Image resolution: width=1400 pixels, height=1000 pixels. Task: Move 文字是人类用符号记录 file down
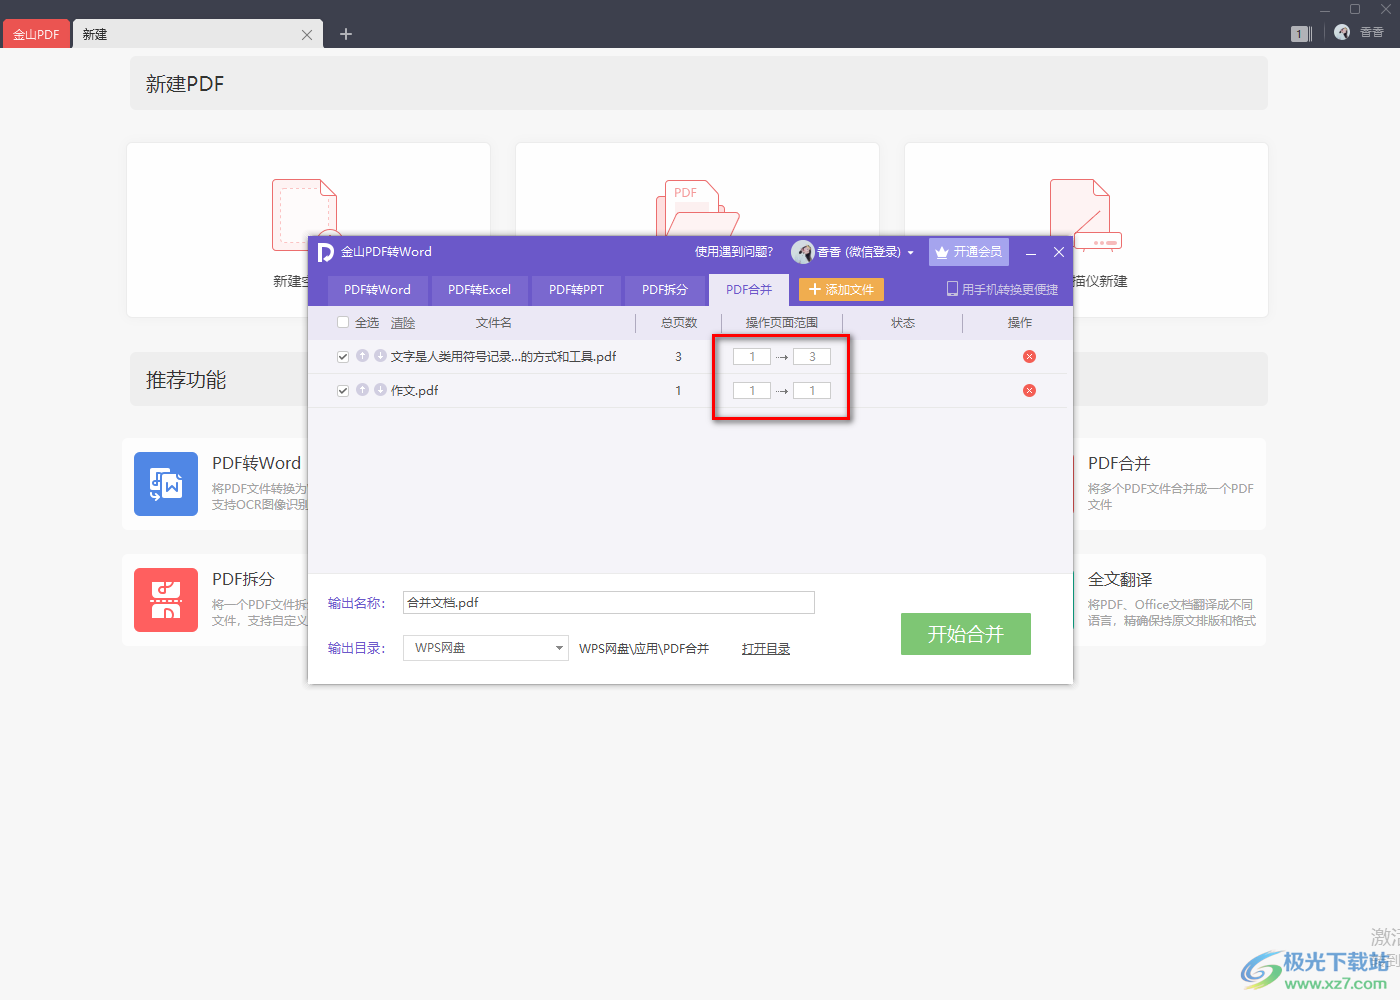(380, 356)
